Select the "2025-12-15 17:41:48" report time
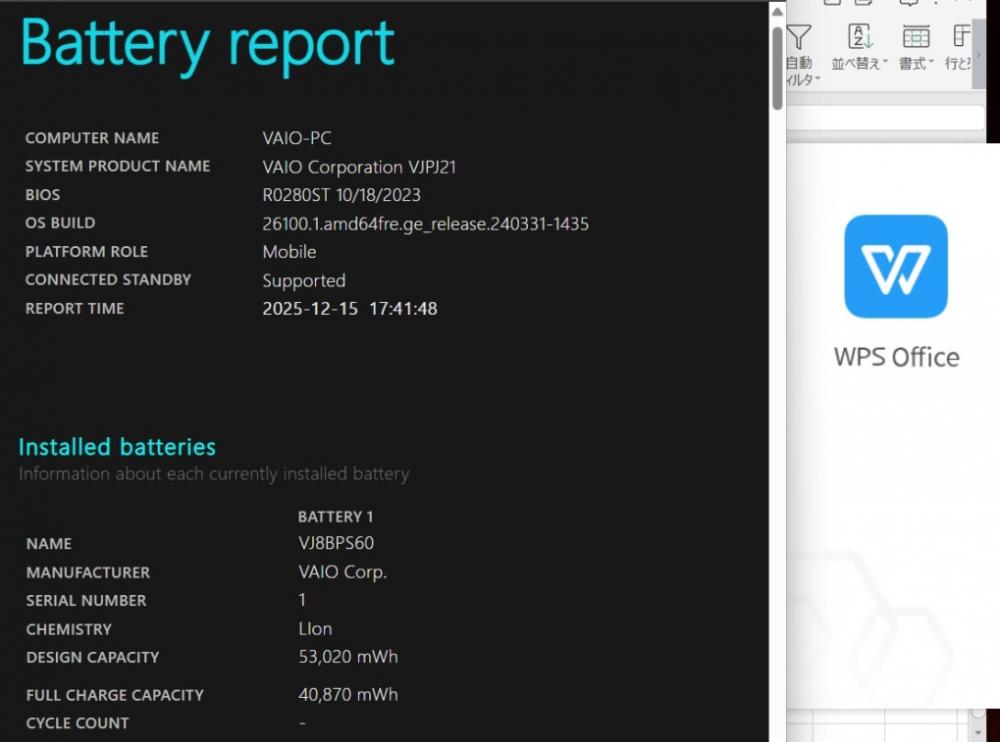The image size is (1000, 742). click(x=349, y=309)
